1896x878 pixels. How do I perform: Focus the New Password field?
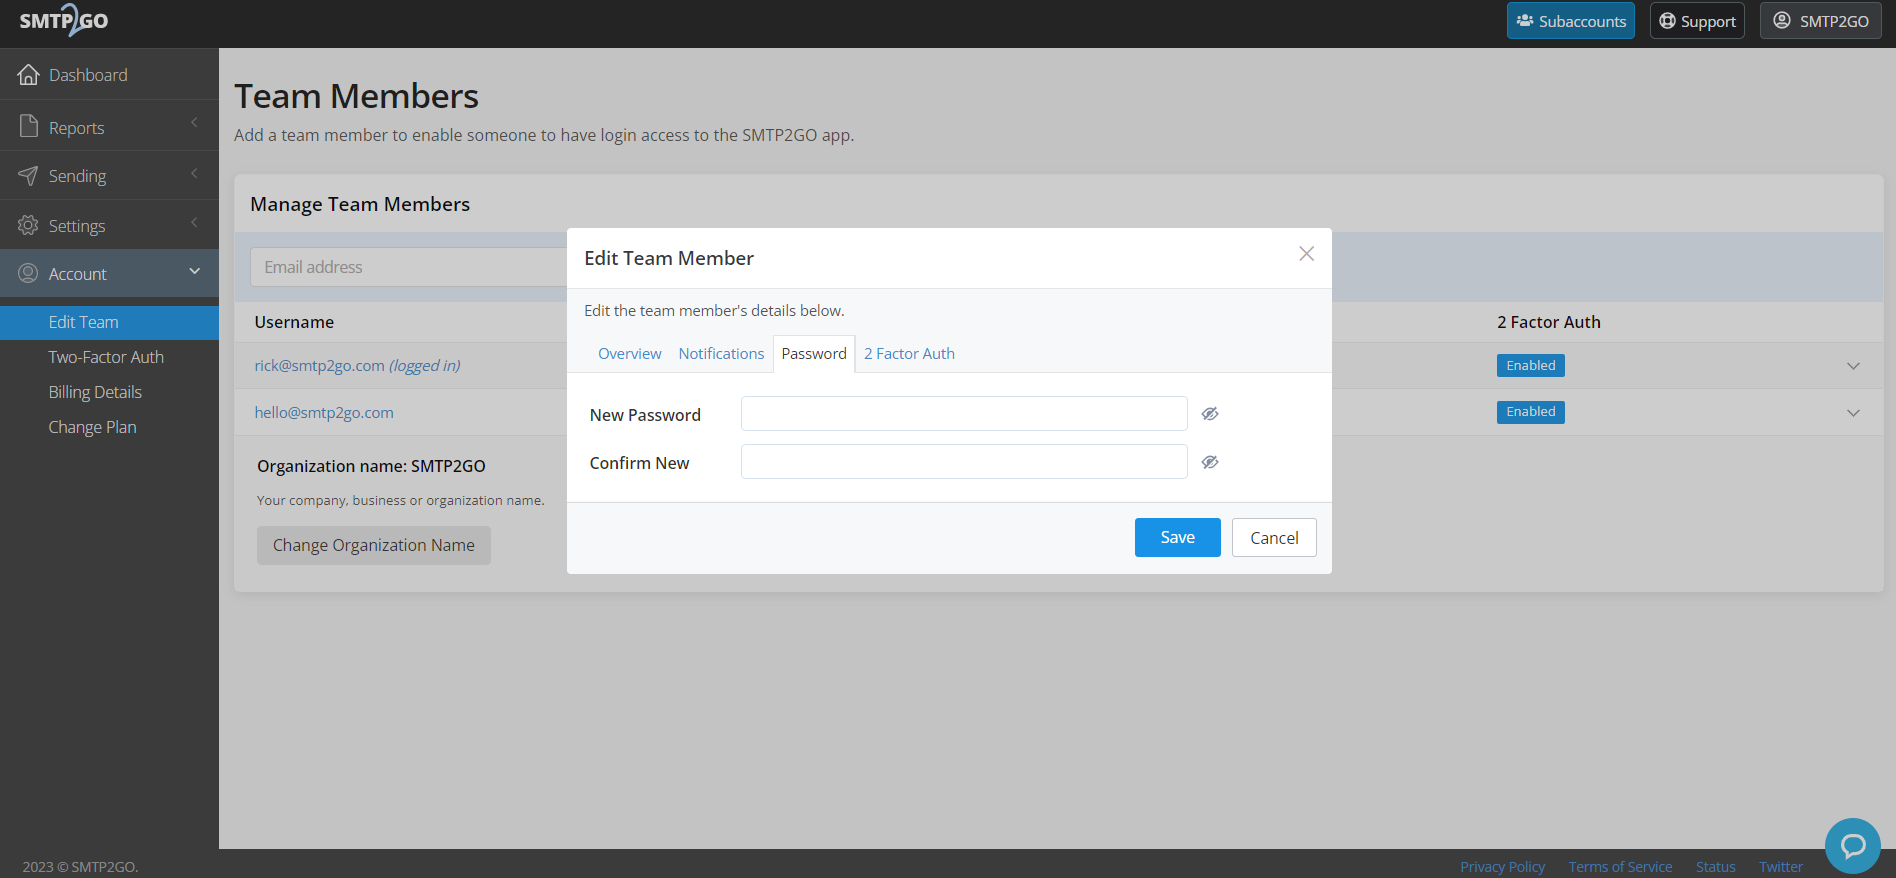point(964,414)
